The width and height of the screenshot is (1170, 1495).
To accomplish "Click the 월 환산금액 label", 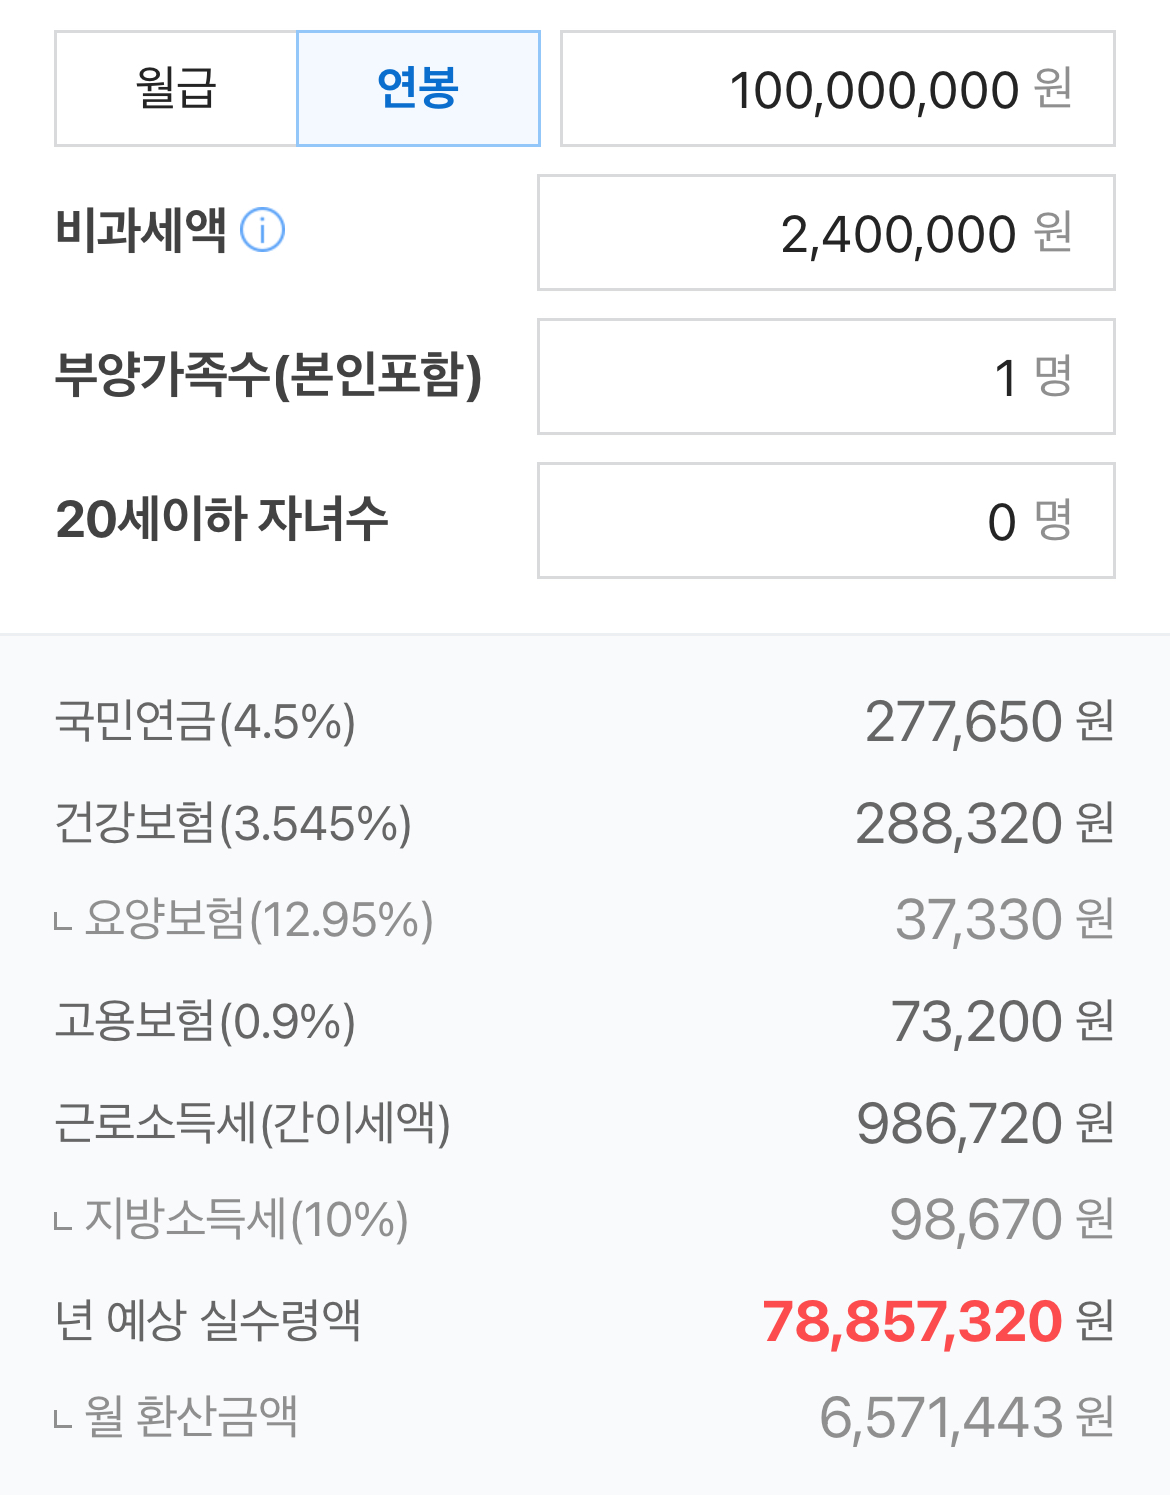I will point(190,1417).
